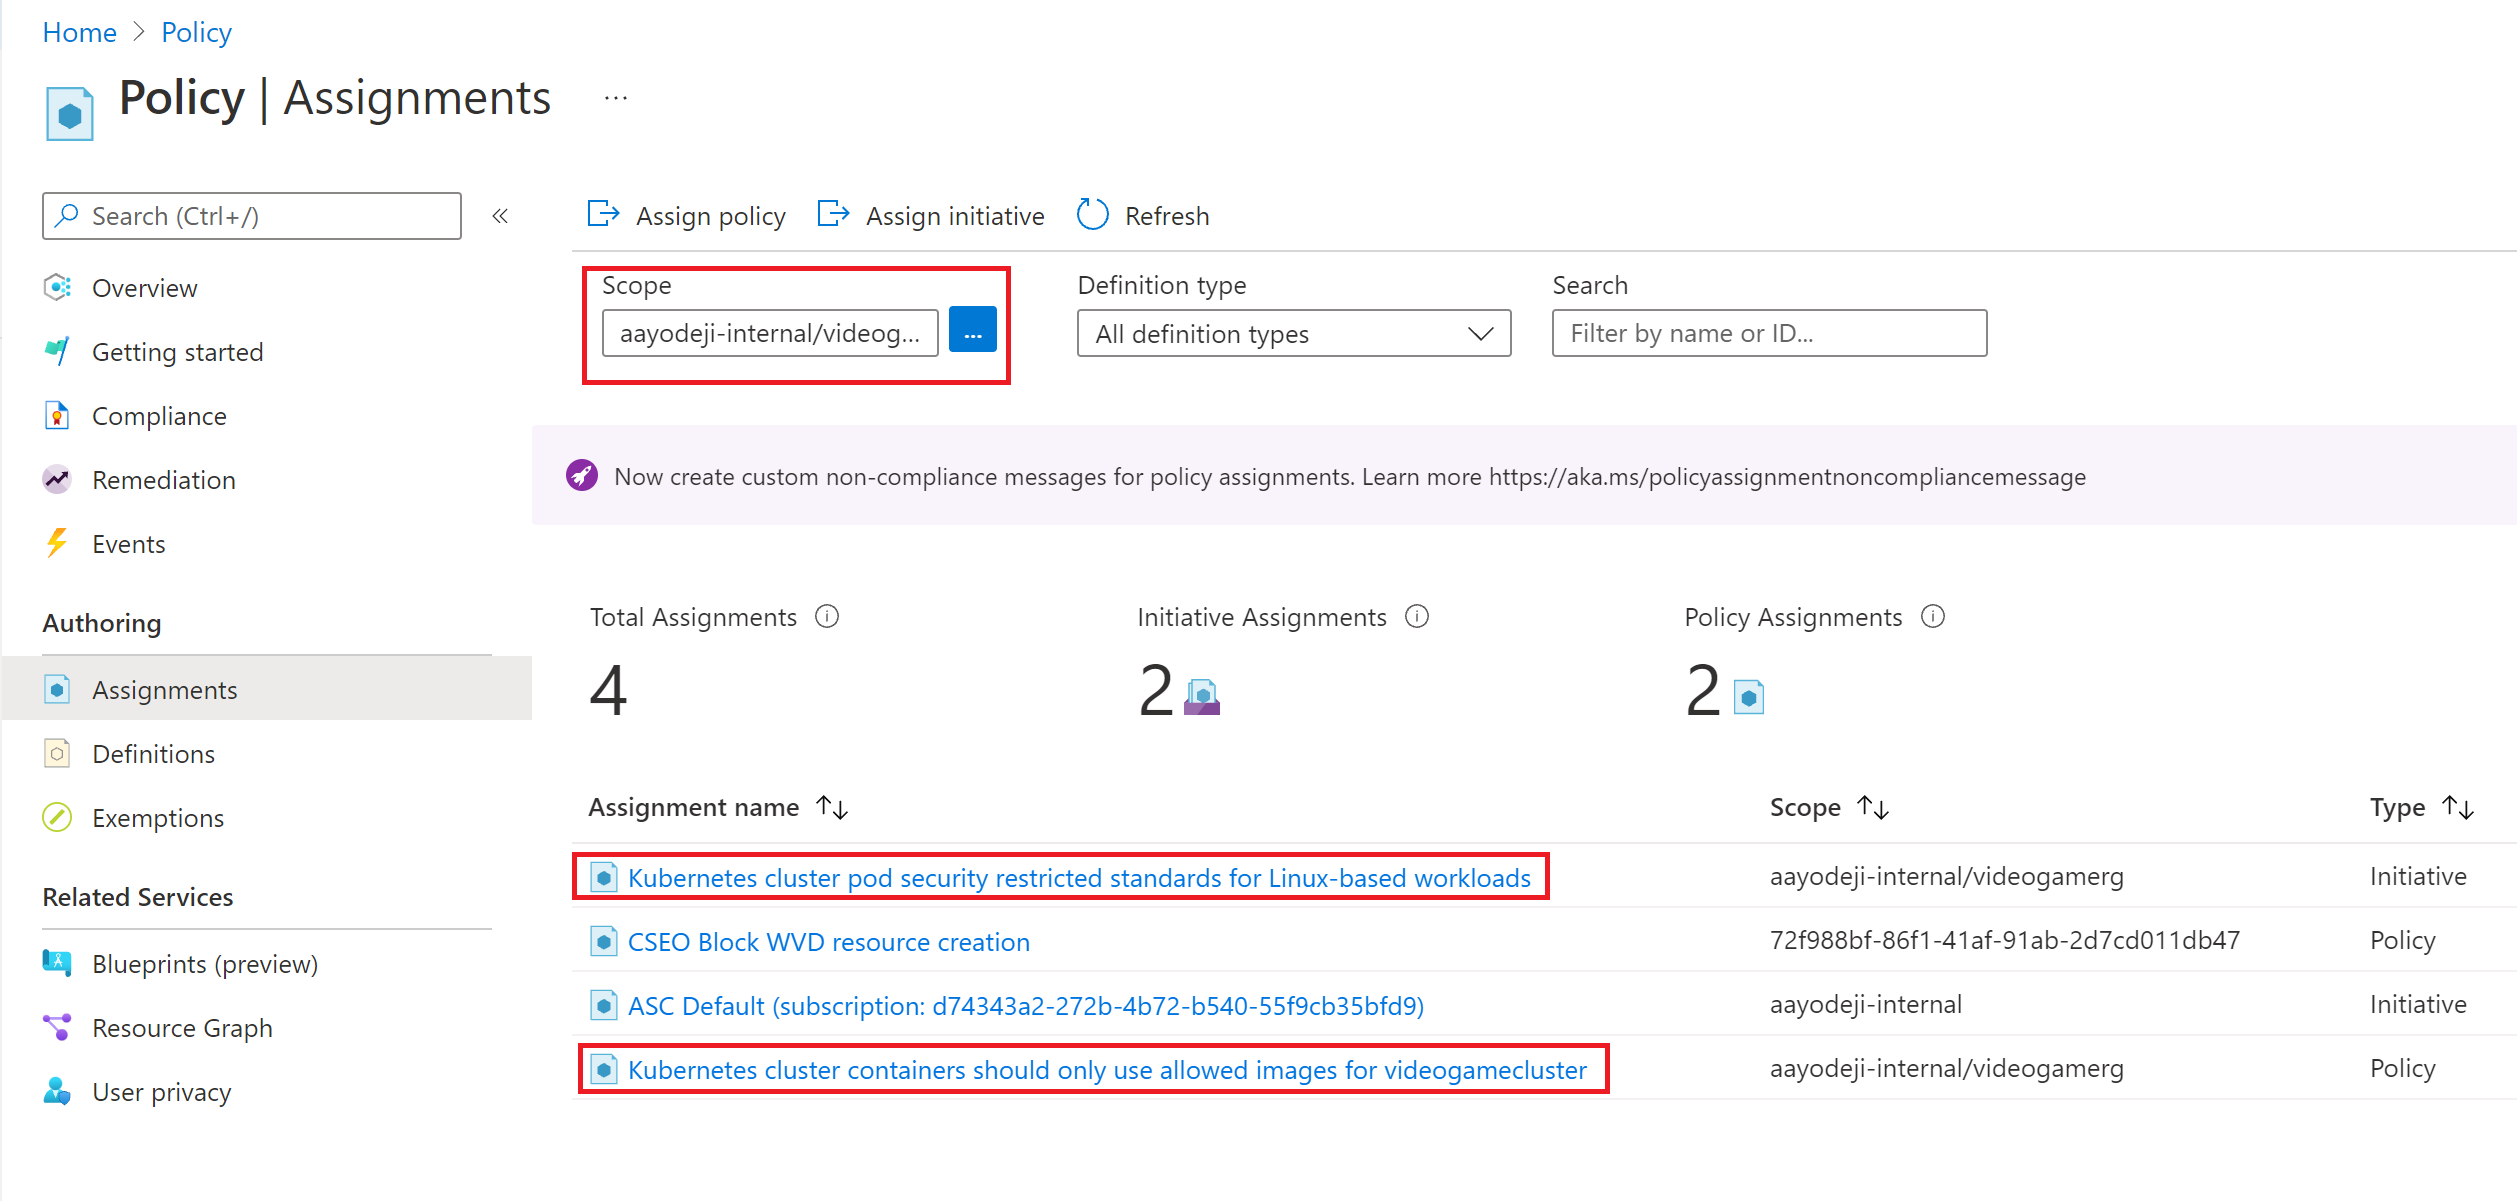
Task: Click the Compliance icon in sidebar
Action: click(57, 415)
